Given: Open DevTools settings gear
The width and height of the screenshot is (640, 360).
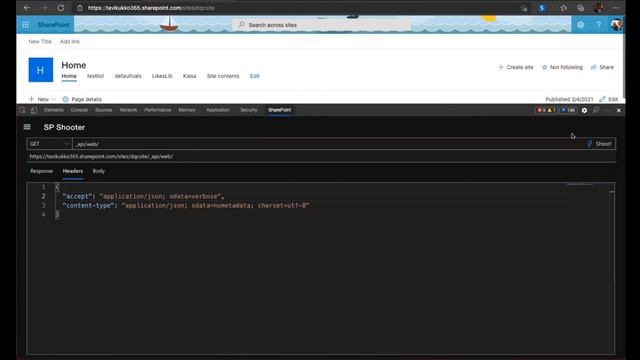Looking at the screenshot, I should [584, 110].
